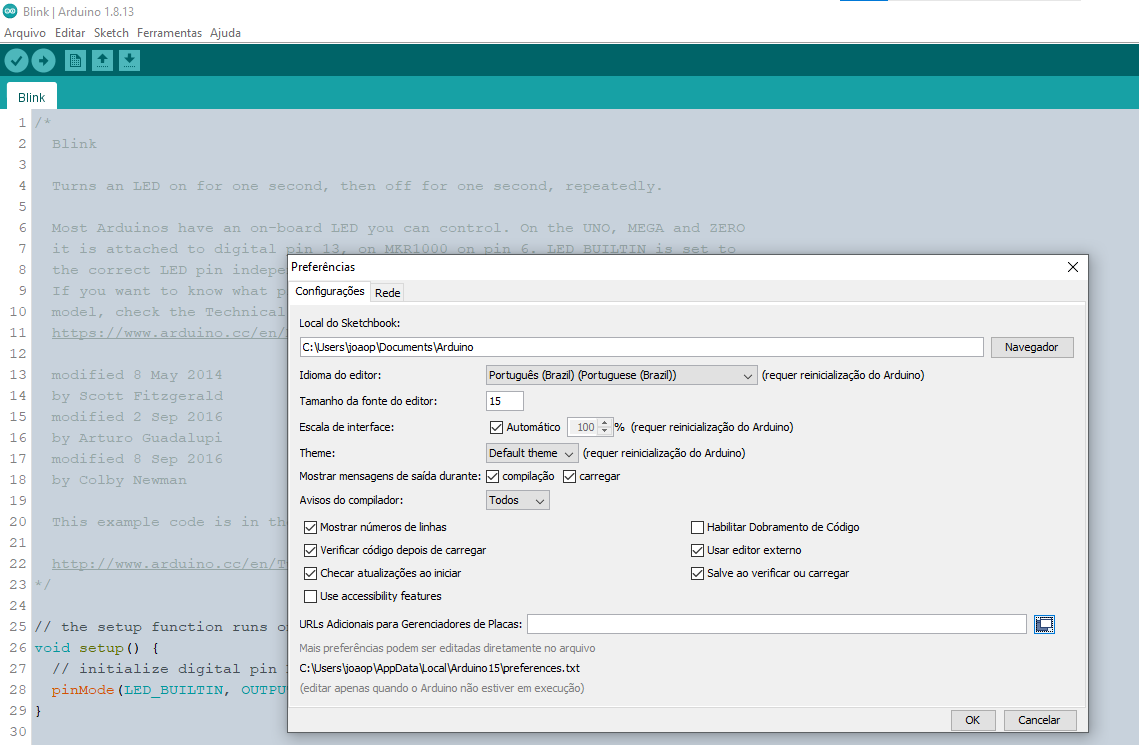Toggle the compilação output checkbox

[493, 476]
